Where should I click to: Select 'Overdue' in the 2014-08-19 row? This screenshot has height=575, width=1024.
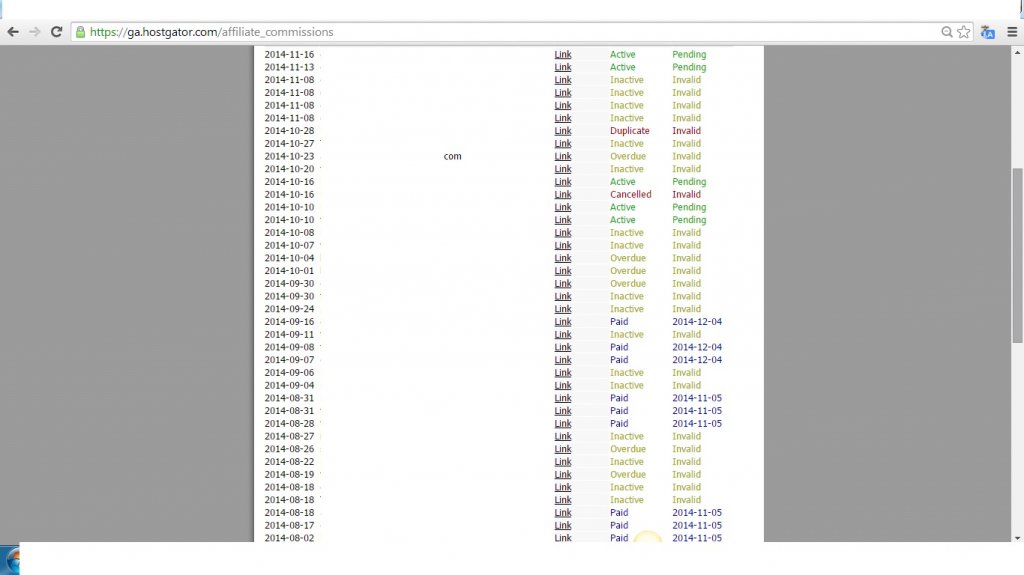click(x=628, y=474)
